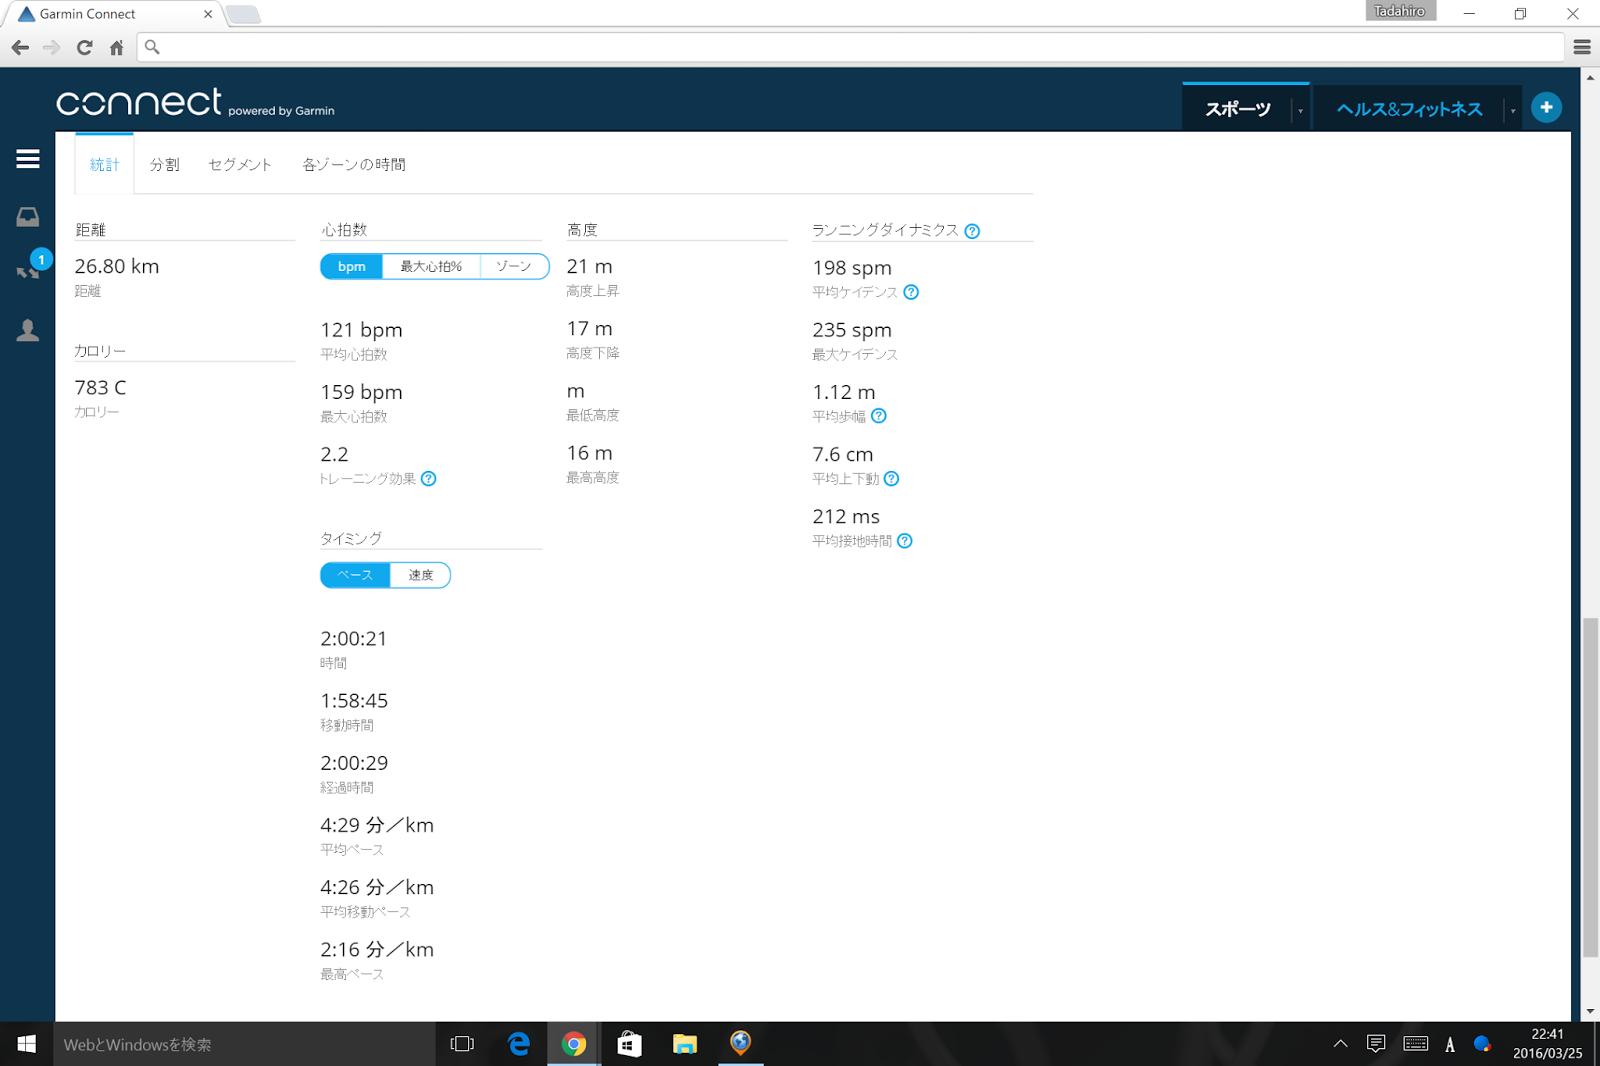This screenshot has height=1066, width=1600.
Task: Go back in browser history
Action: (20, 47)
